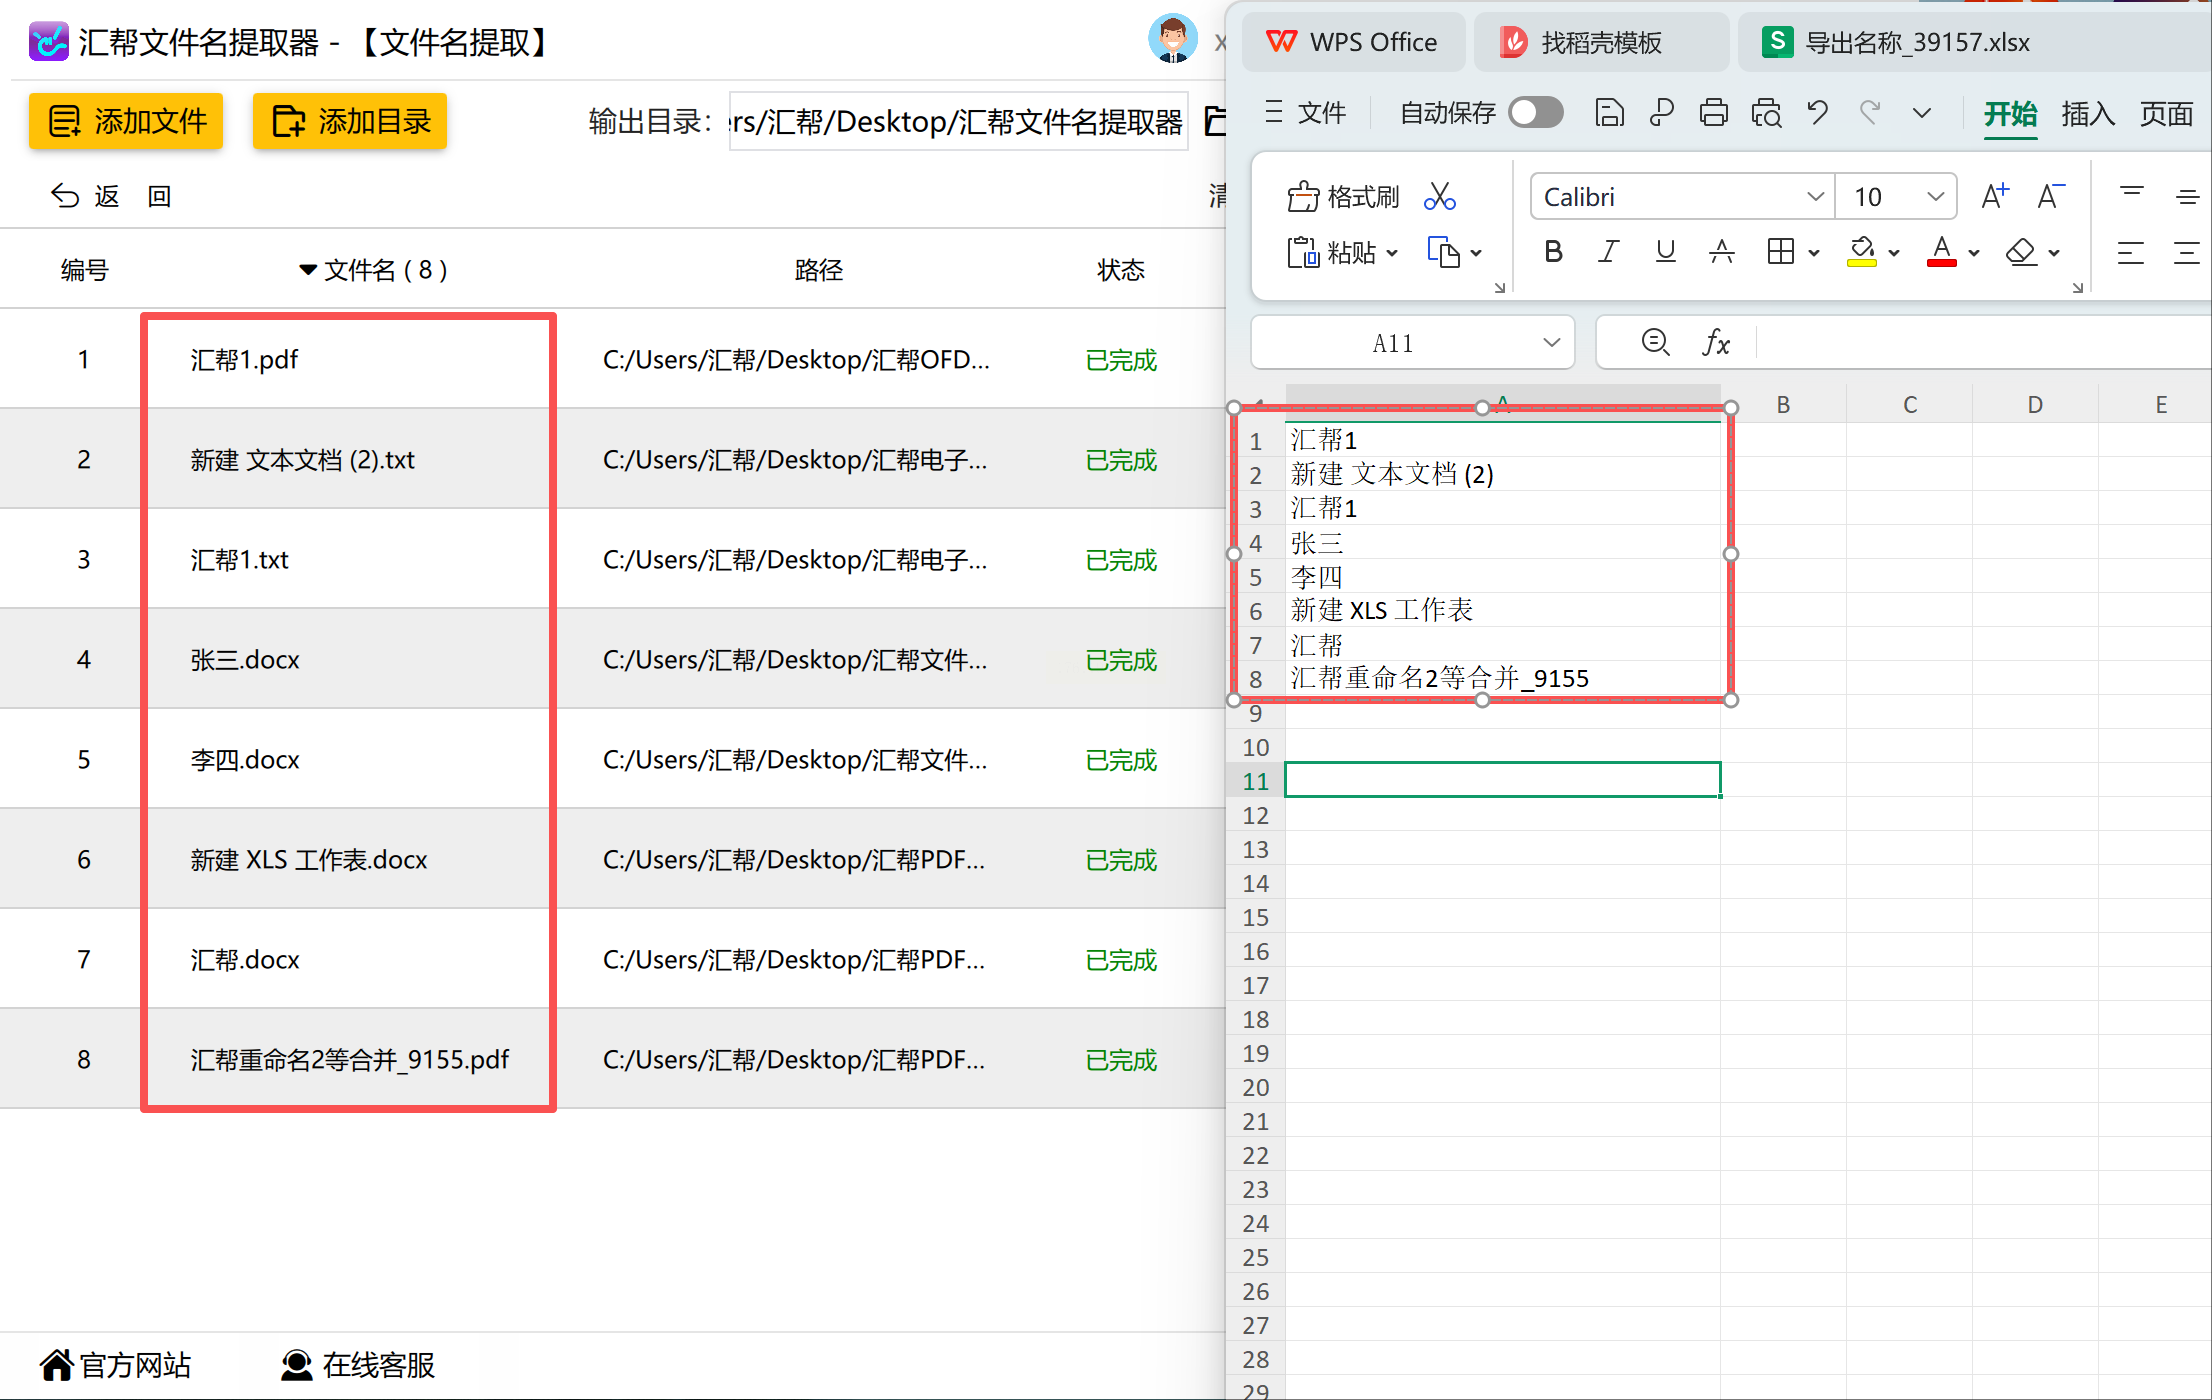Click the 输出目录 path input field
The width and height of the screenshot is (2212, 1400).
point(957,122)
